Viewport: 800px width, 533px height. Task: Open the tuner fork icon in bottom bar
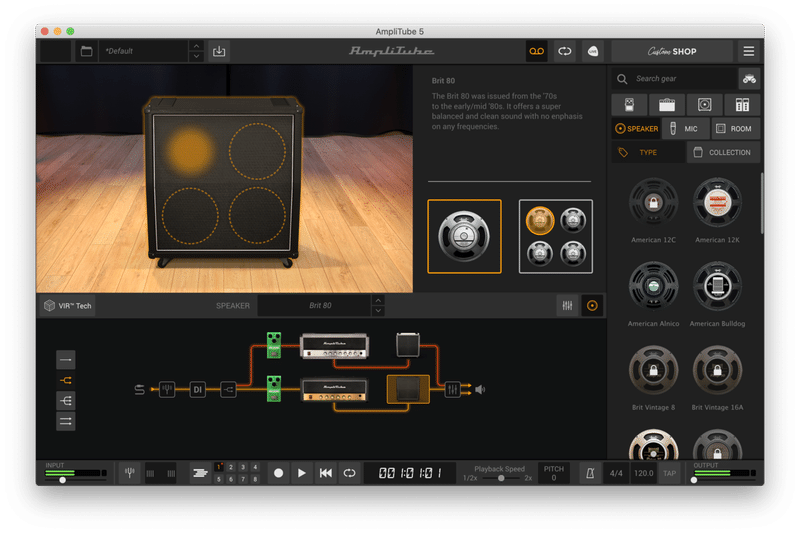pyautogui.click(x=130, y=473)
